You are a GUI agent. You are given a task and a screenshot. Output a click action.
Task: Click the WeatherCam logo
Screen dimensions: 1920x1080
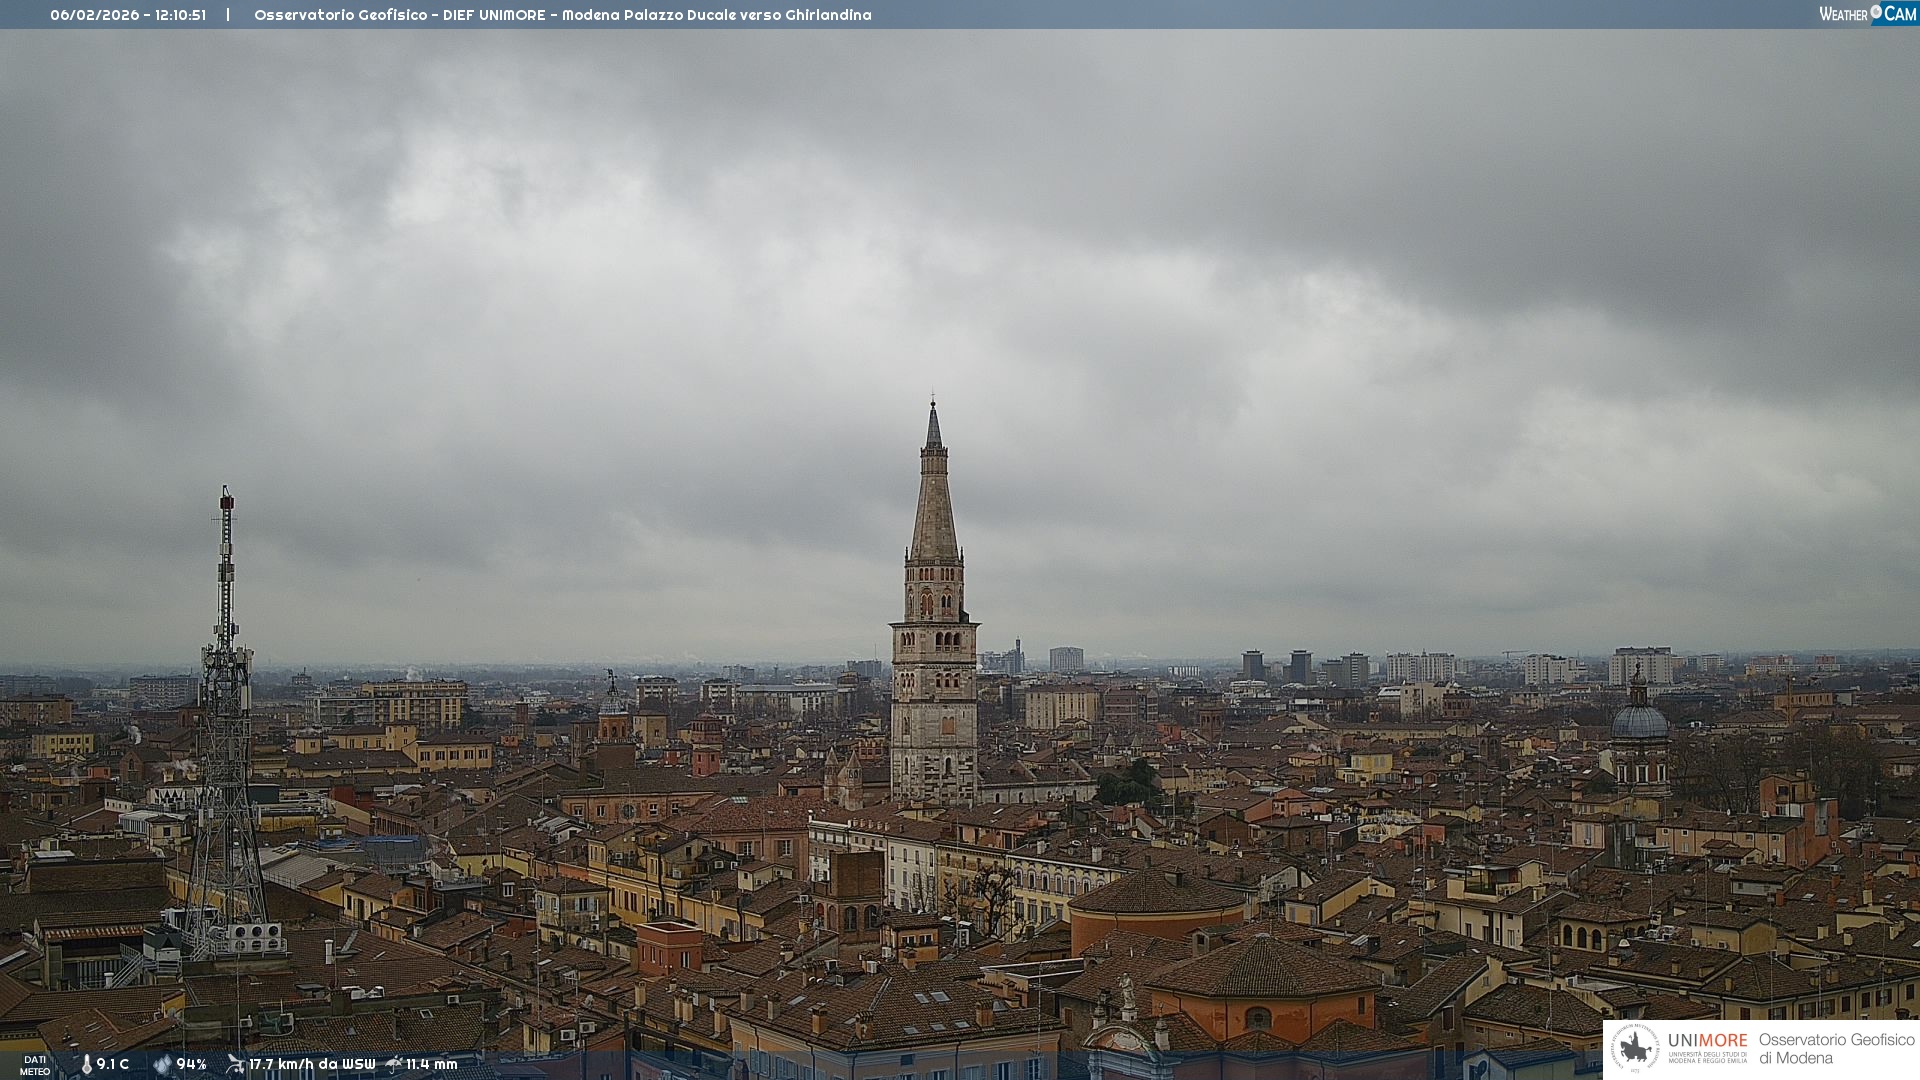1867,14
